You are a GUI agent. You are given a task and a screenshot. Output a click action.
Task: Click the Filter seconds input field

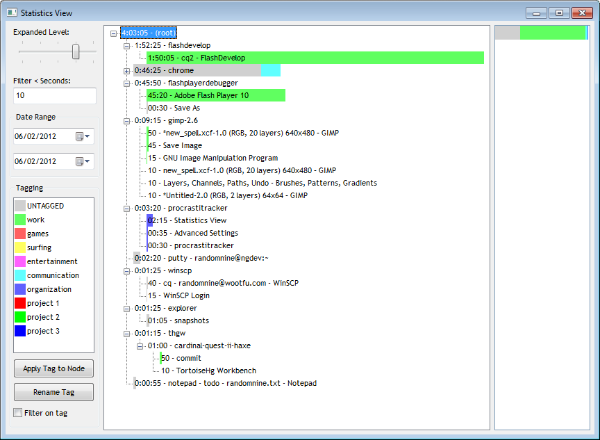(55, 95)
